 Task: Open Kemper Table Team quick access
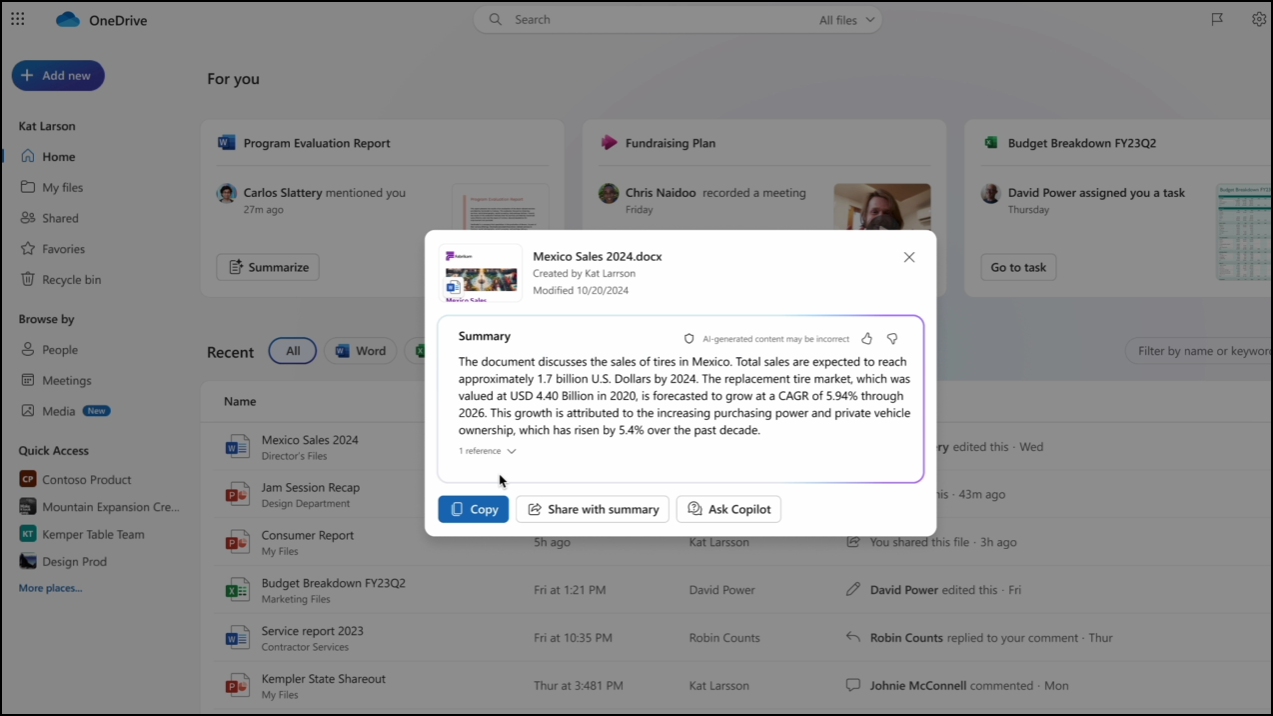pyautogui.click(x=93, y=534)
